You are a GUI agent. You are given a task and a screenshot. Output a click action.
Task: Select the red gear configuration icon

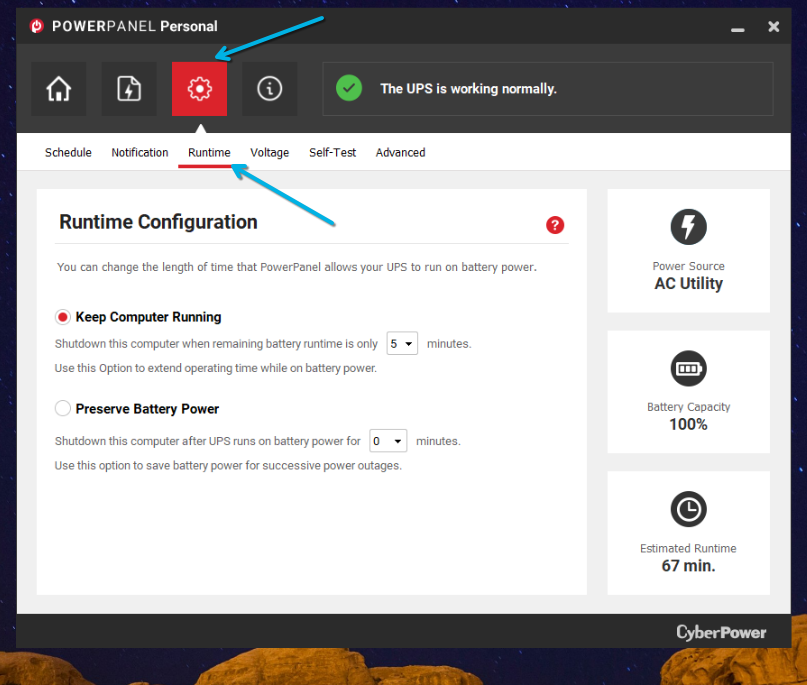click(x=199, y=89)
